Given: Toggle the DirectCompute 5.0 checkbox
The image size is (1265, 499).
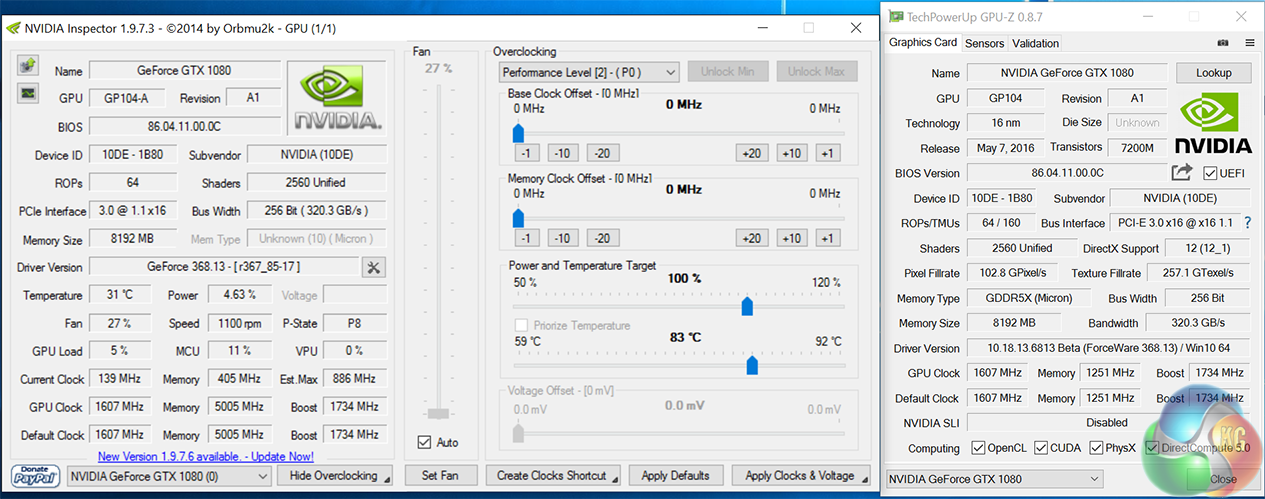Looking at the screenshot, I should [x=1153, y=448].
